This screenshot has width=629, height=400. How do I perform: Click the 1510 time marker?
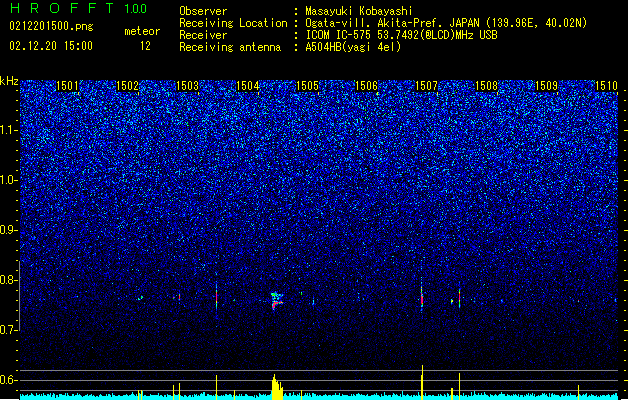click(x=606, y=86)
